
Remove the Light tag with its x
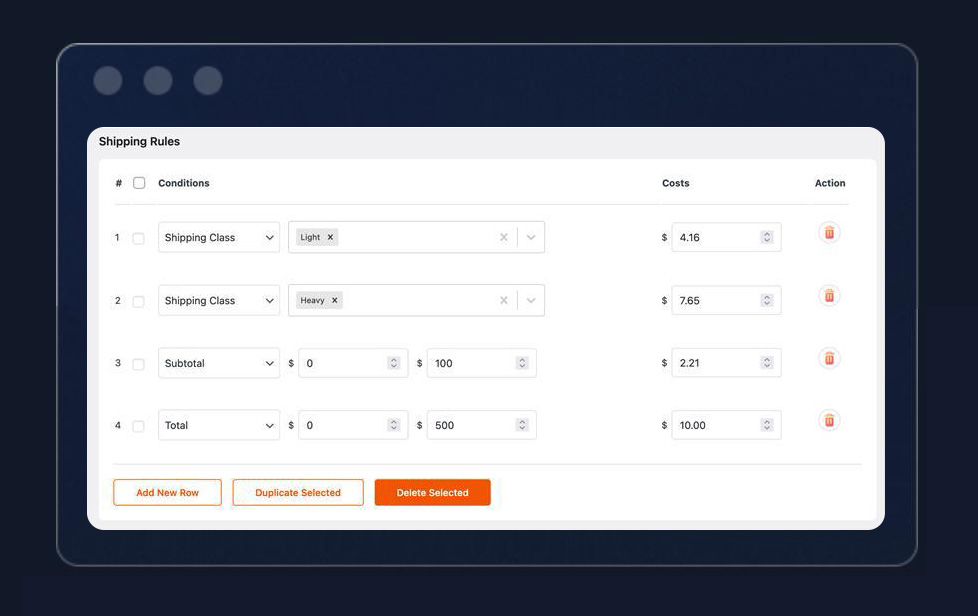click(330, 237)
